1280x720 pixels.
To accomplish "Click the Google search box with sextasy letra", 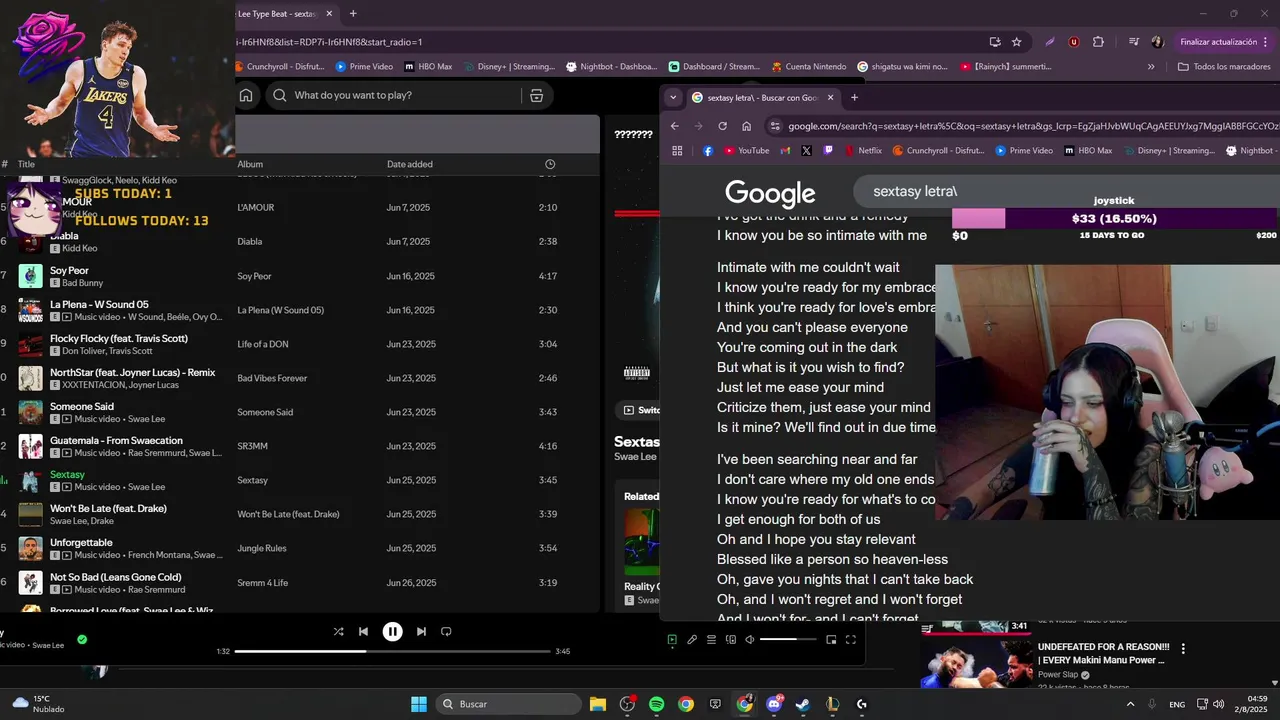I will click(1066, 191).
